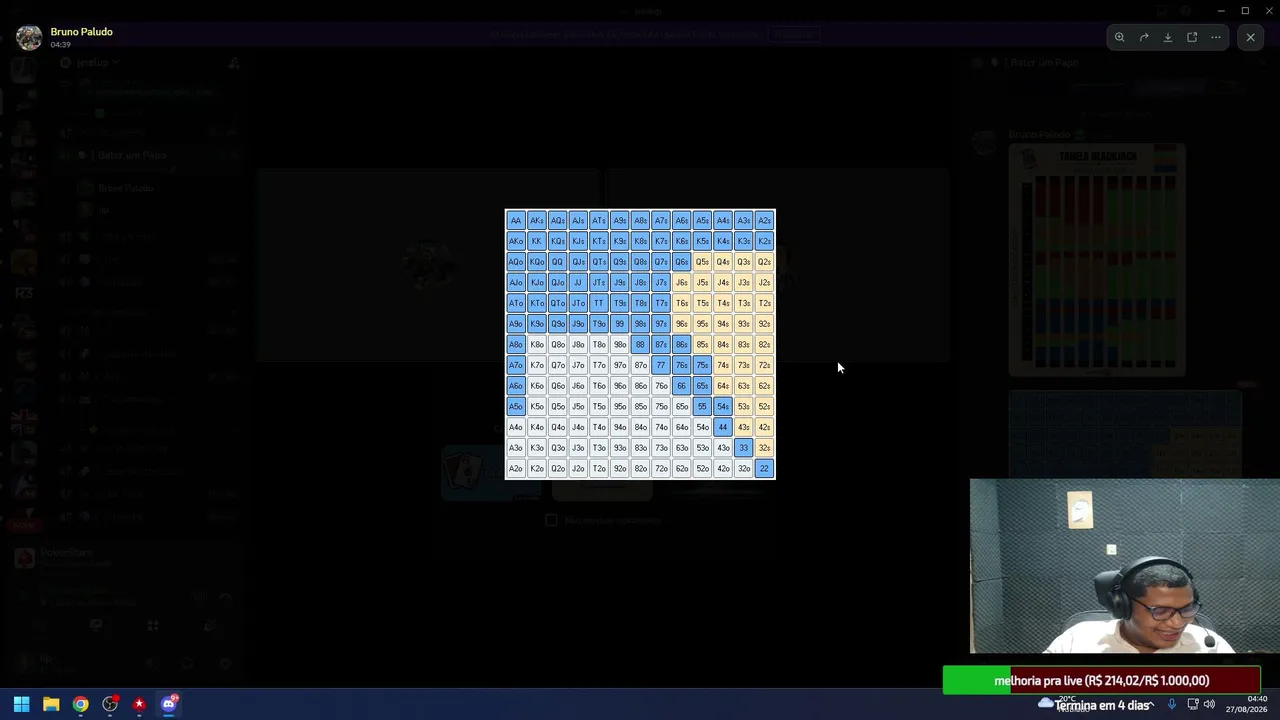The height and width of the screenshot is (720, 1280).
Task: Open the Windows Start menu
Action: pos(21,704)
